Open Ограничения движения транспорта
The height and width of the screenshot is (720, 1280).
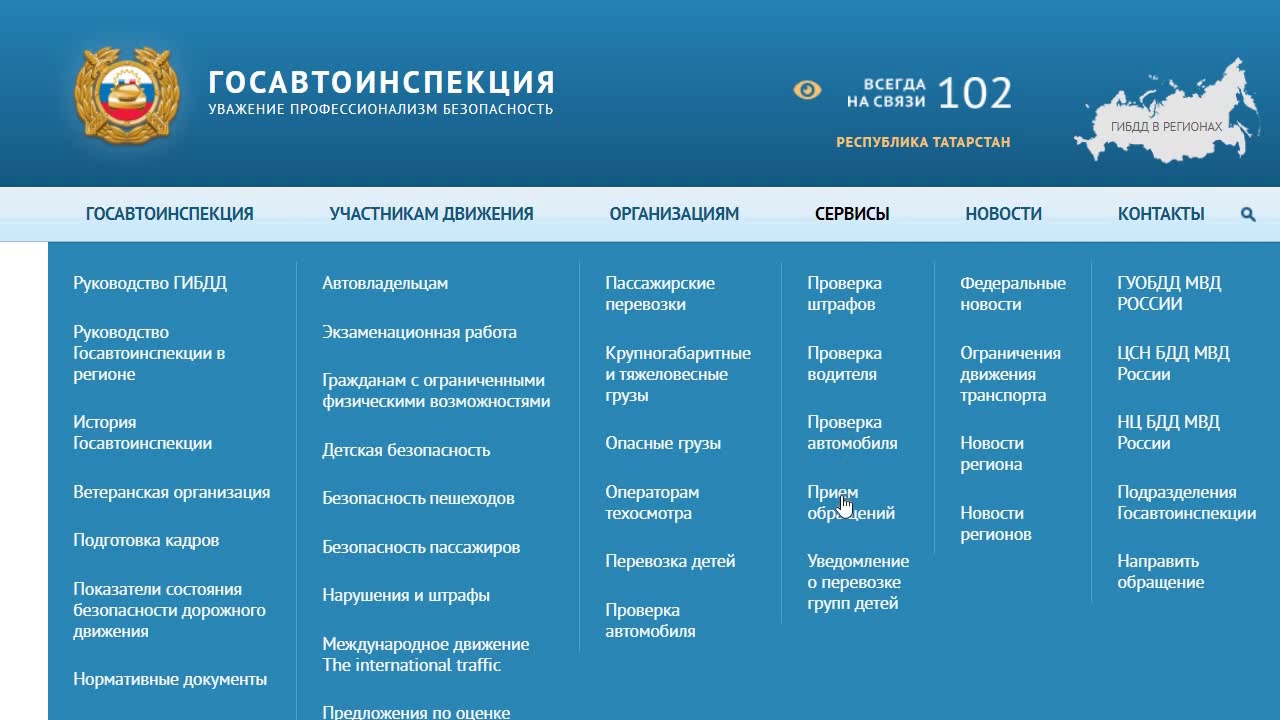click(1009, 374)
